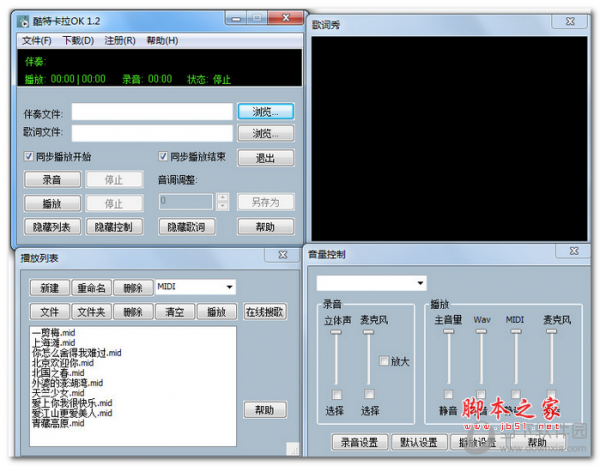Decrease pitch with the spinner down arrow
The height and width of the screenshot is (466, 600).
[222, 206]
